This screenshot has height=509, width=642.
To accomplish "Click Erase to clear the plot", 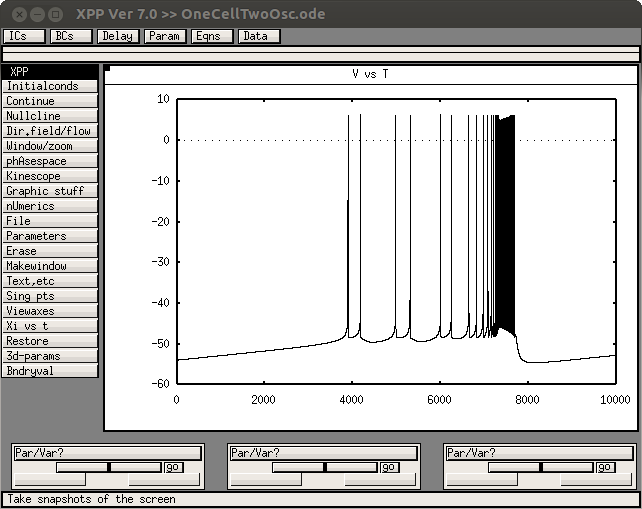I will coord(50,251).
